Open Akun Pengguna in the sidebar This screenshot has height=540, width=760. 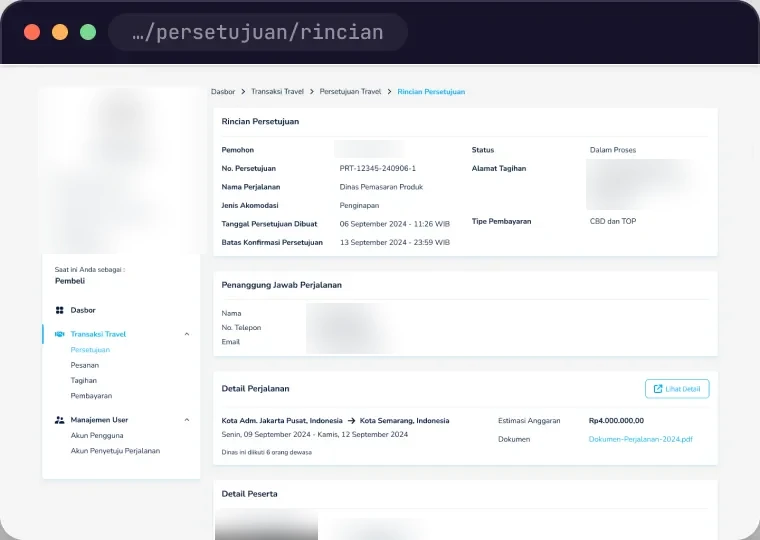(x=97, y=435)
